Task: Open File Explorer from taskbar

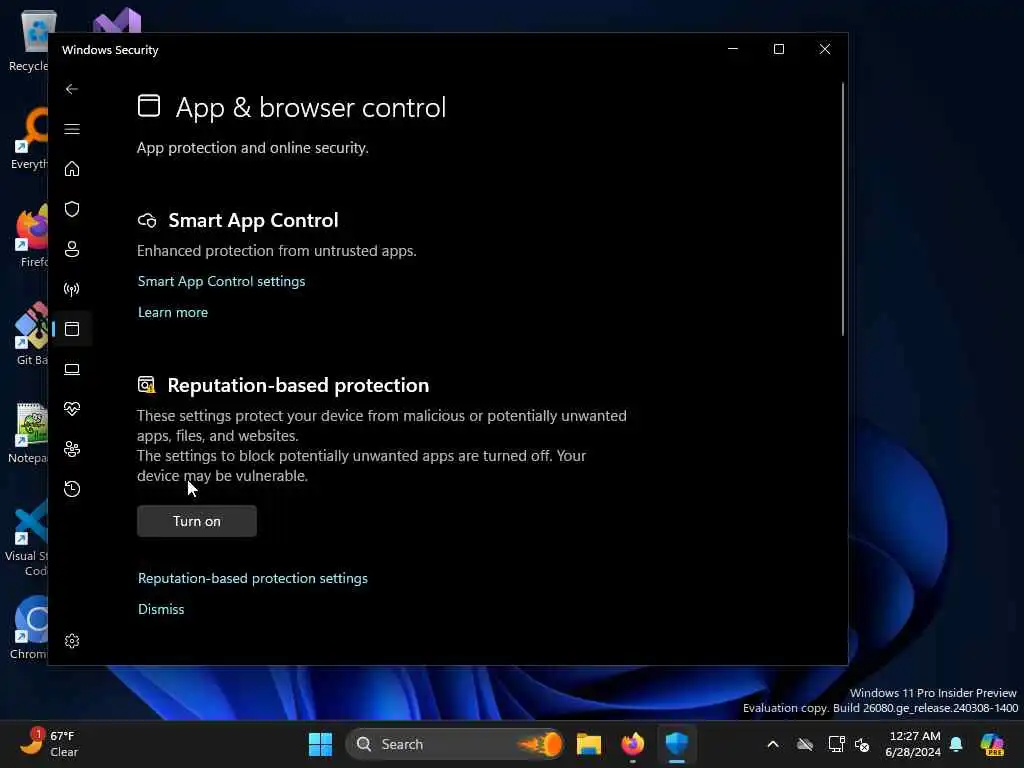Action: point(588,744)
